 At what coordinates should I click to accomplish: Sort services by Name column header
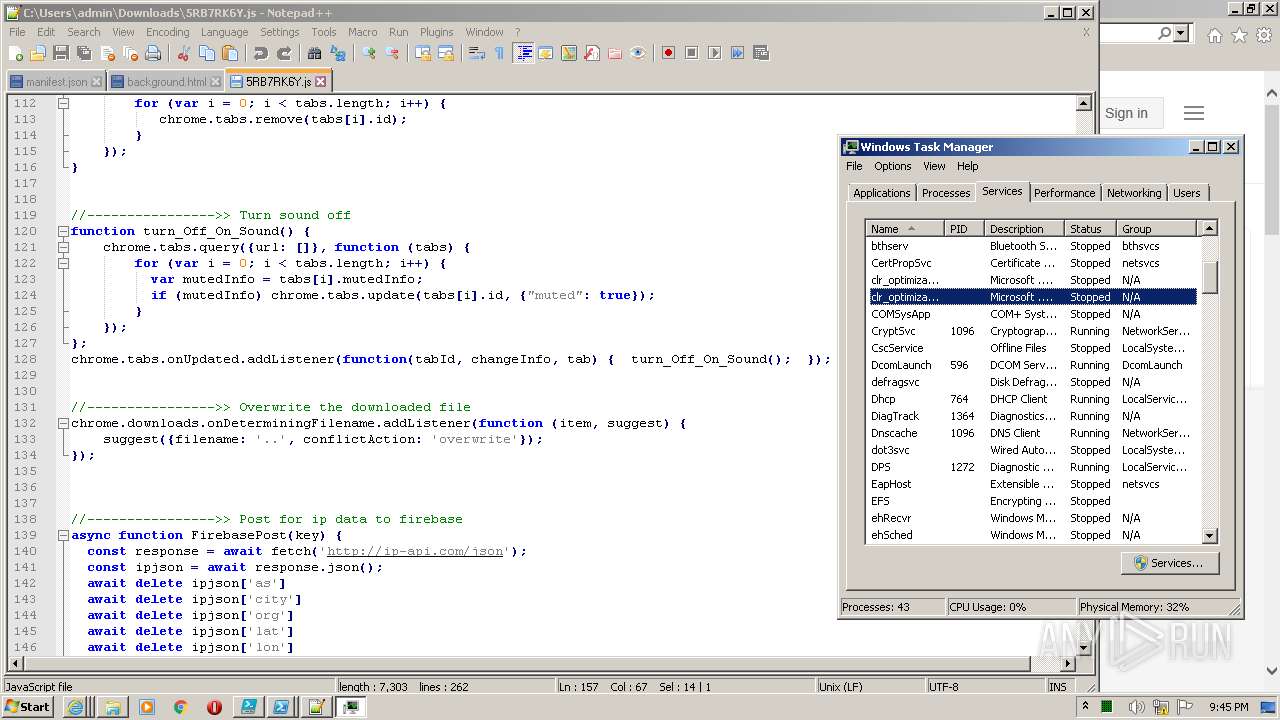pyautogui.click(x=904, y=229)
